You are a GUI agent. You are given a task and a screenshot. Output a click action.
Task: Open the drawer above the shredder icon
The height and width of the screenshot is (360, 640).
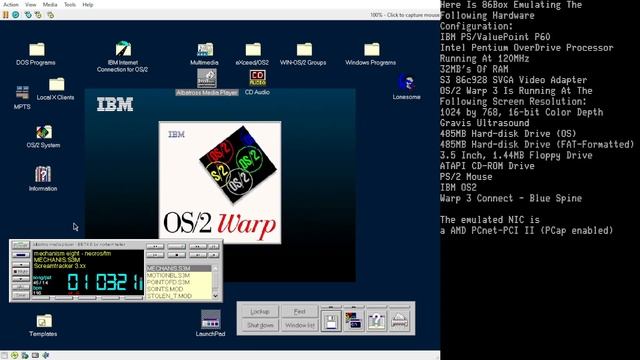tap(399, 307)
